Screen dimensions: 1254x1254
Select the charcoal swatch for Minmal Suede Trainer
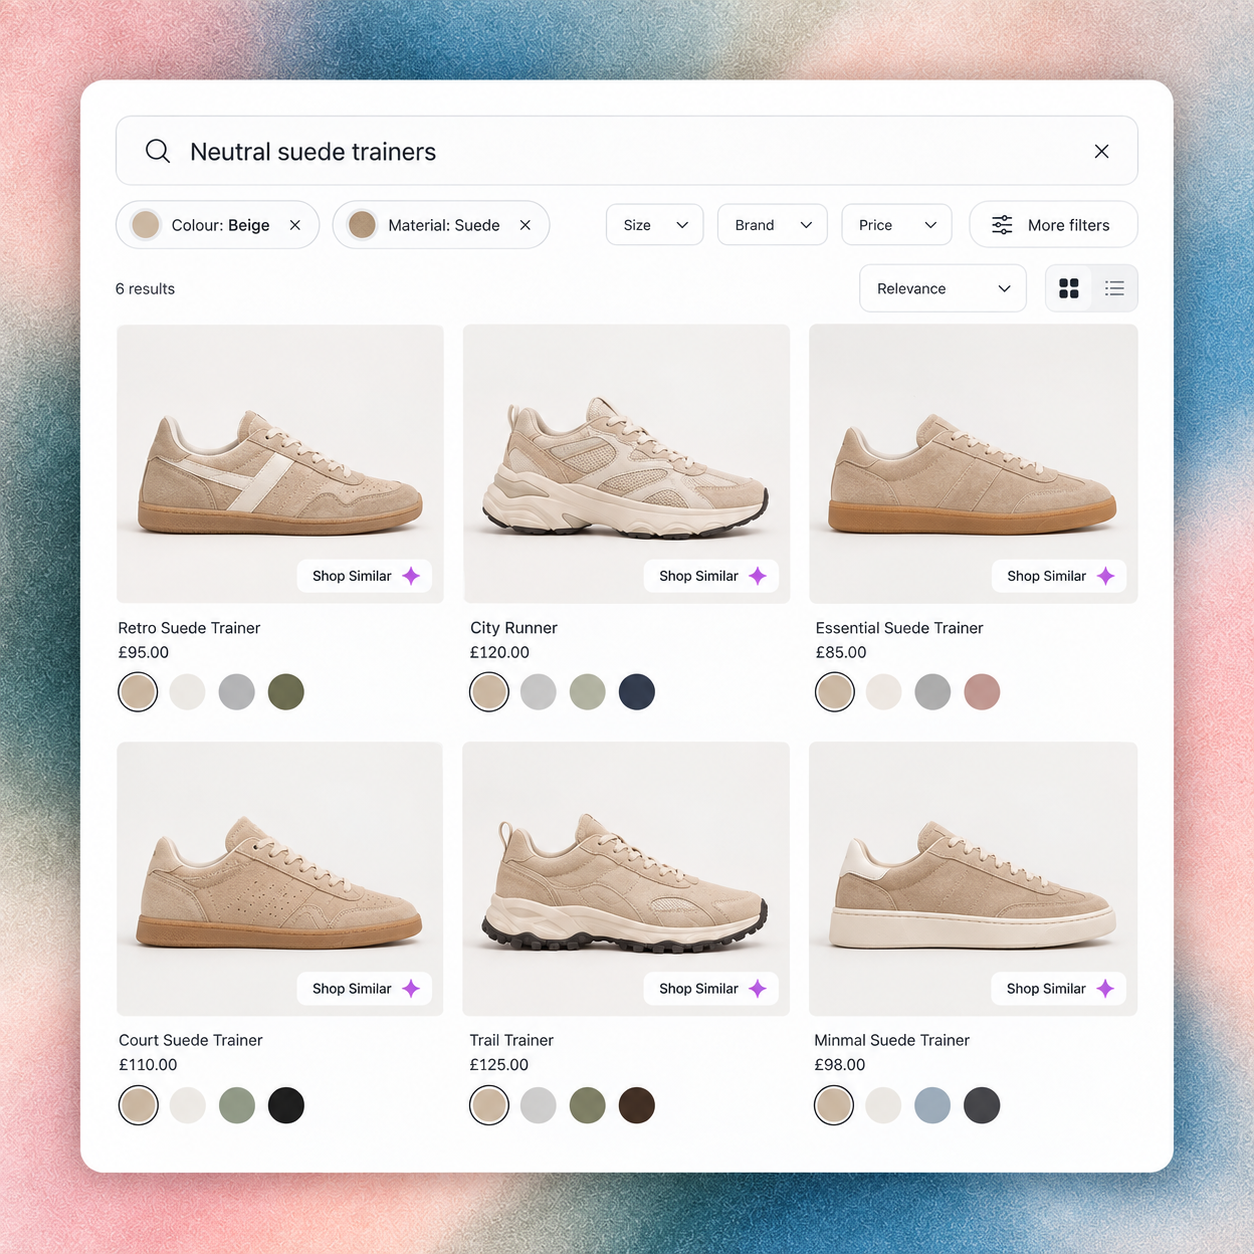click(982, 1105)
